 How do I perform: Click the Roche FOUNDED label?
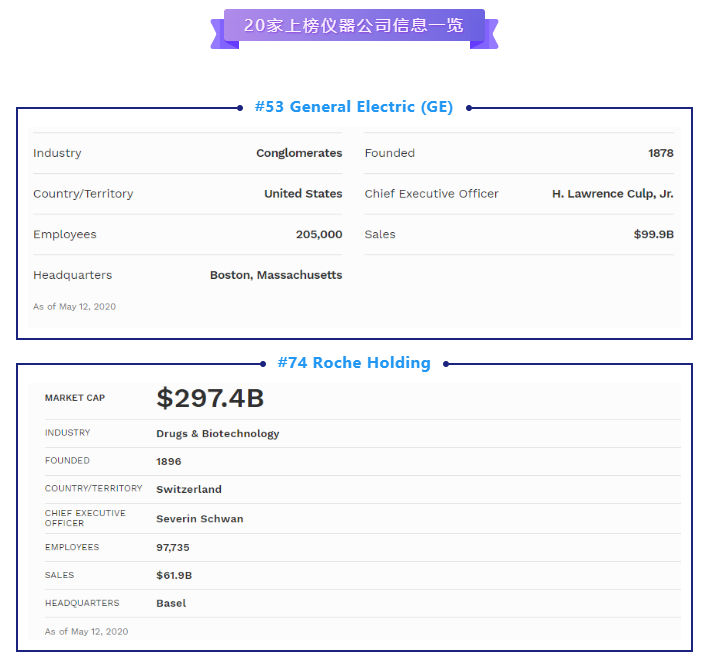(x=67, y=461)
